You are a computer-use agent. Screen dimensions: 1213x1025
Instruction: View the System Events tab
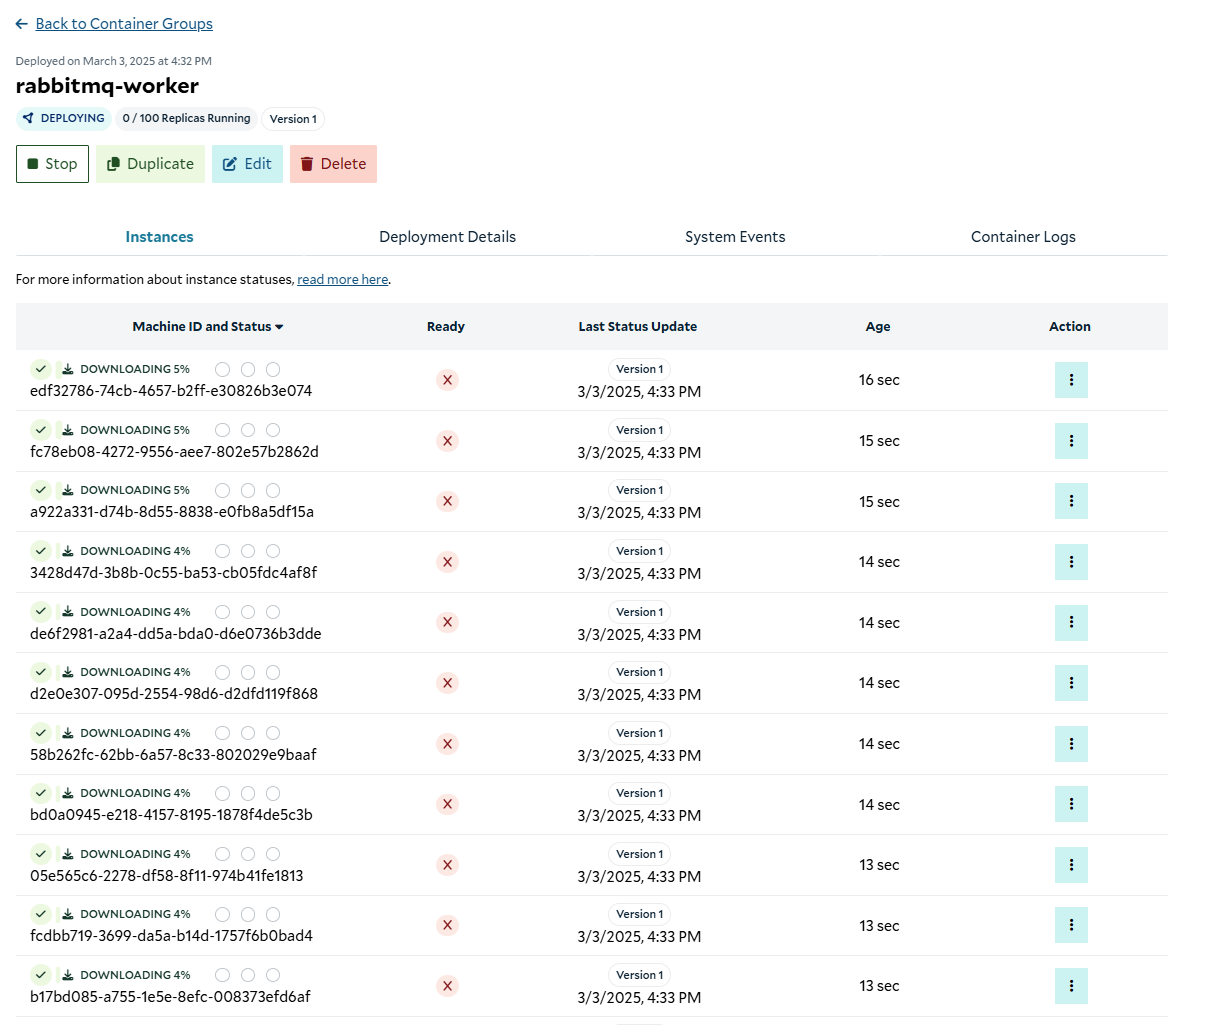(x=735, y=237)
